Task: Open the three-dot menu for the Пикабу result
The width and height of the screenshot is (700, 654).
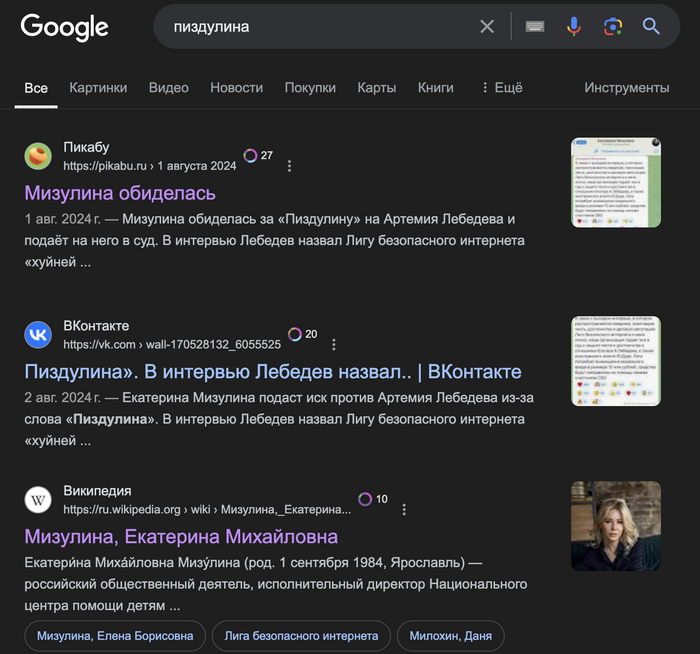Action: coord(290,166)
